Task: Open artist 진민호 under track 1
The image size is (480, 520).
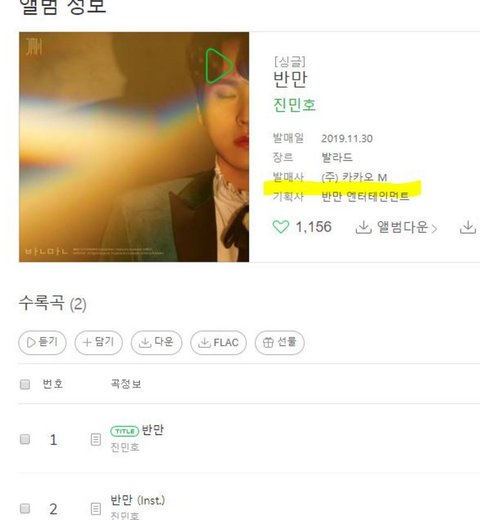Action: [125, 447]
